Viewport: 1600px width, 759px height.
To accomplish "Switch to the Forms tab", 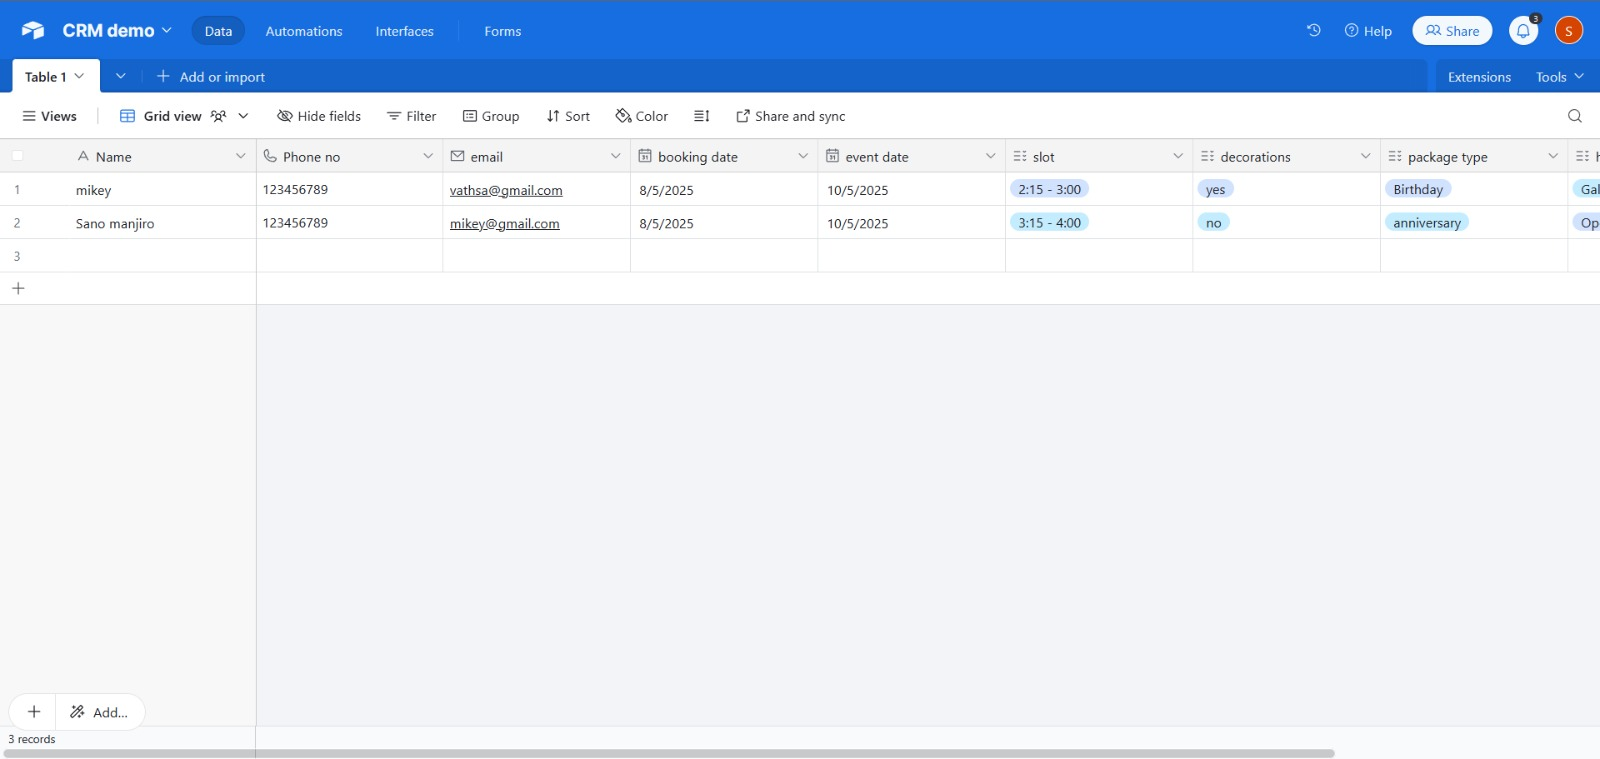I will click(503, 31).
